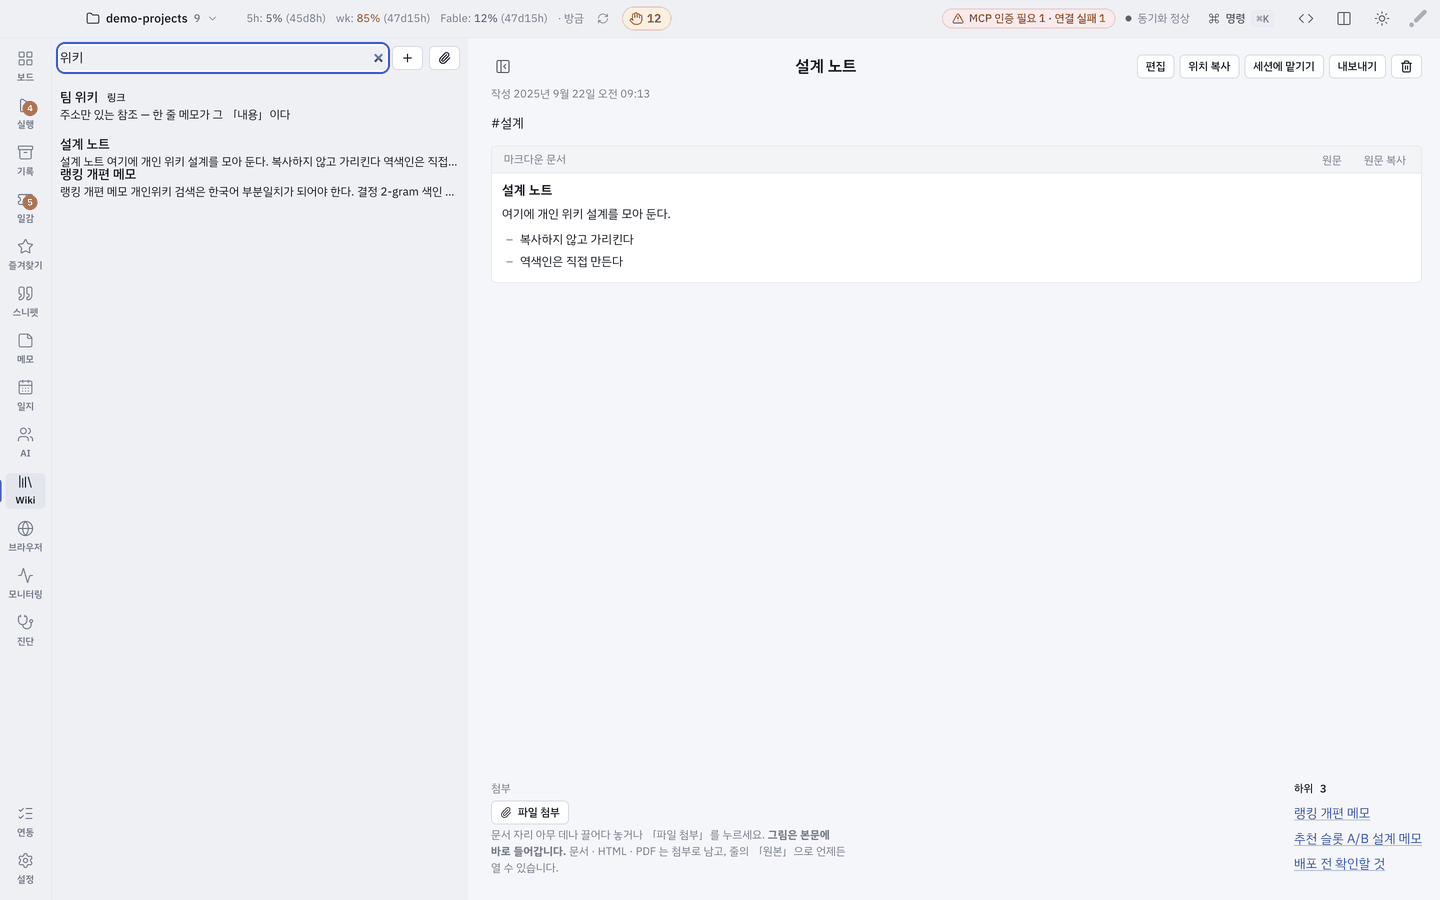Open the 명령 command palette
1440x900 pixels.
[1238, 18]
